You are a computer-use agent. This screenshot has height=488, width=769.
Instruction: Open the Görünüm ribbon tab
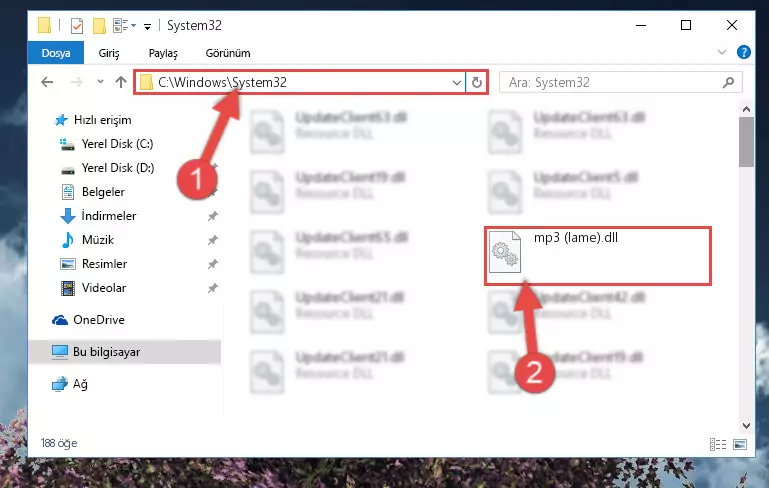coord(228,53)
